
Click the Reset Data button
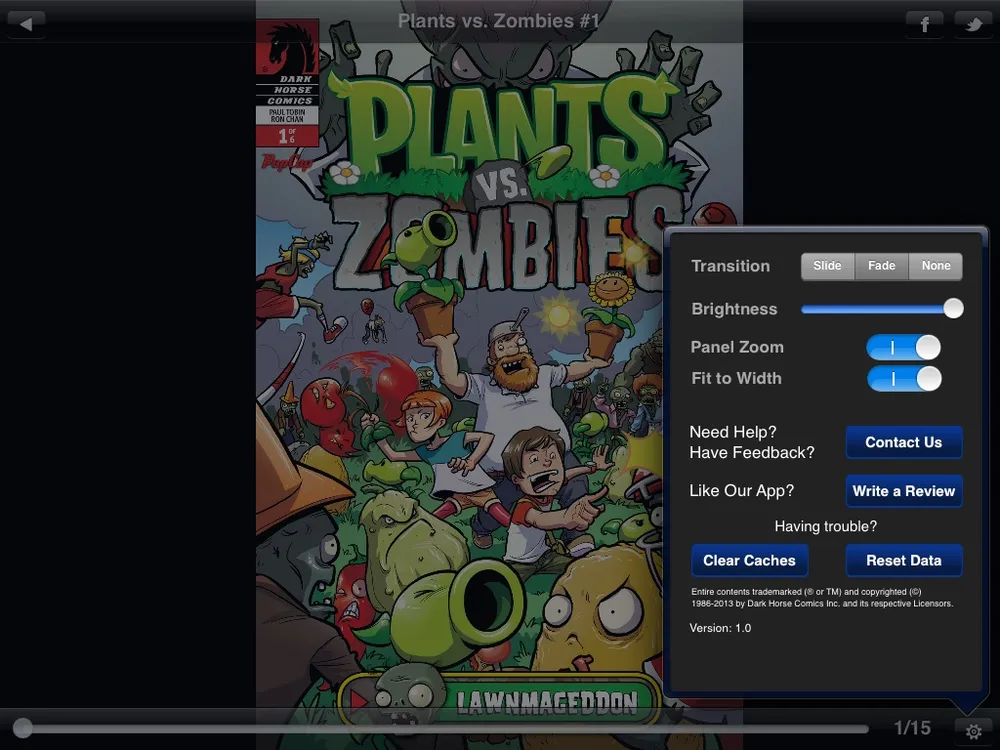[x=904, y=561]
